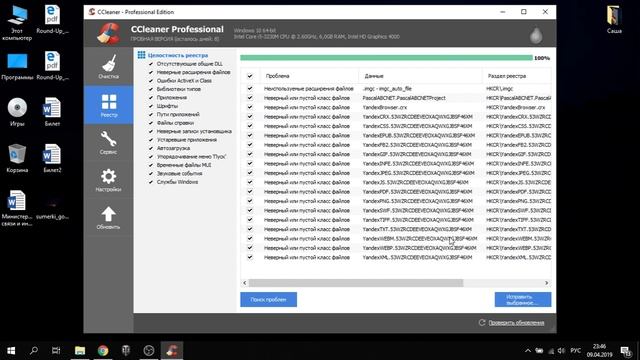Select the Корзина recycle bin icon
The image size is (640, 360).
point(17,158)
